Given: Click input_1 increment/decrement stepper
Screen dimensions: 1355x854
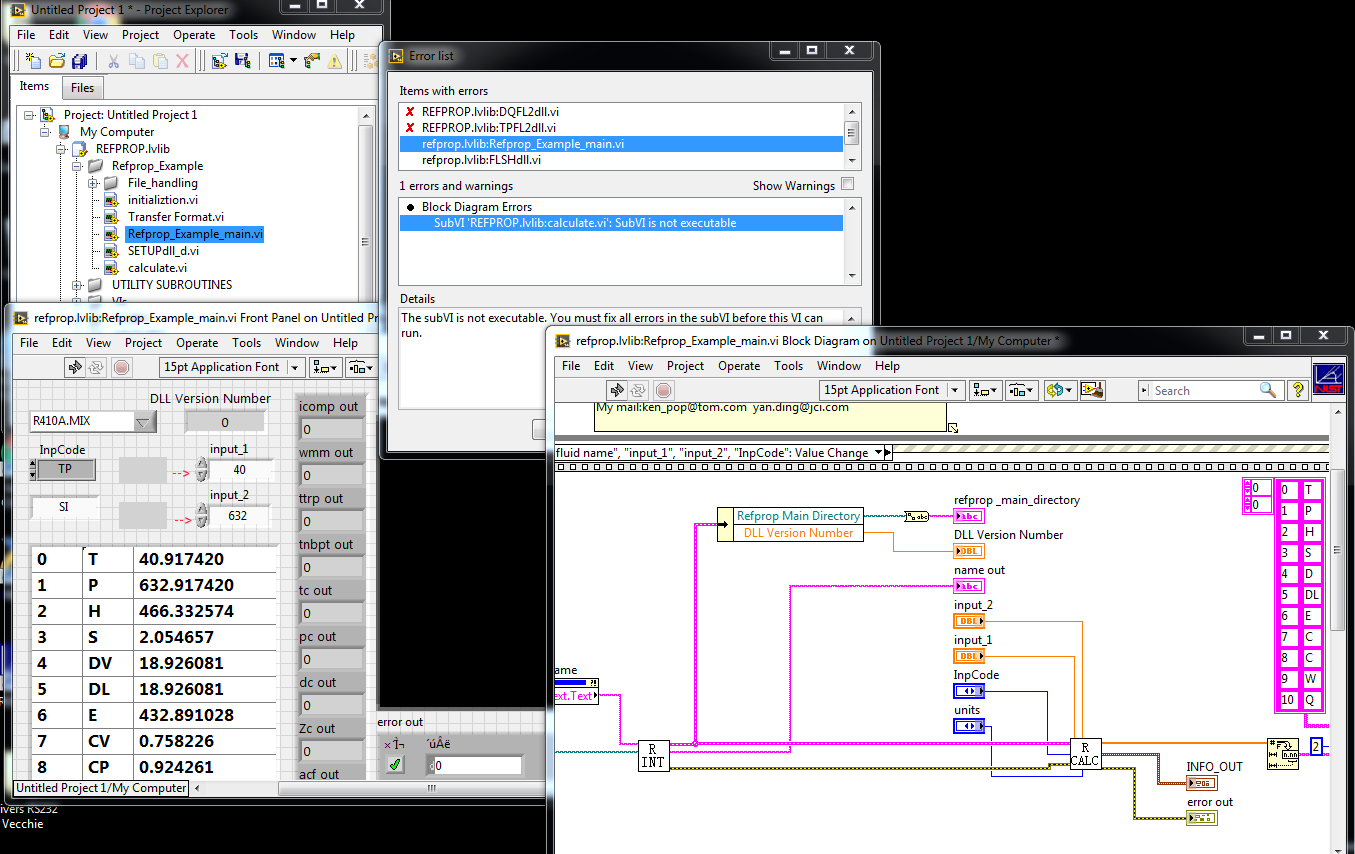Looking at the screenshot, I should click(x=201, y=470).
